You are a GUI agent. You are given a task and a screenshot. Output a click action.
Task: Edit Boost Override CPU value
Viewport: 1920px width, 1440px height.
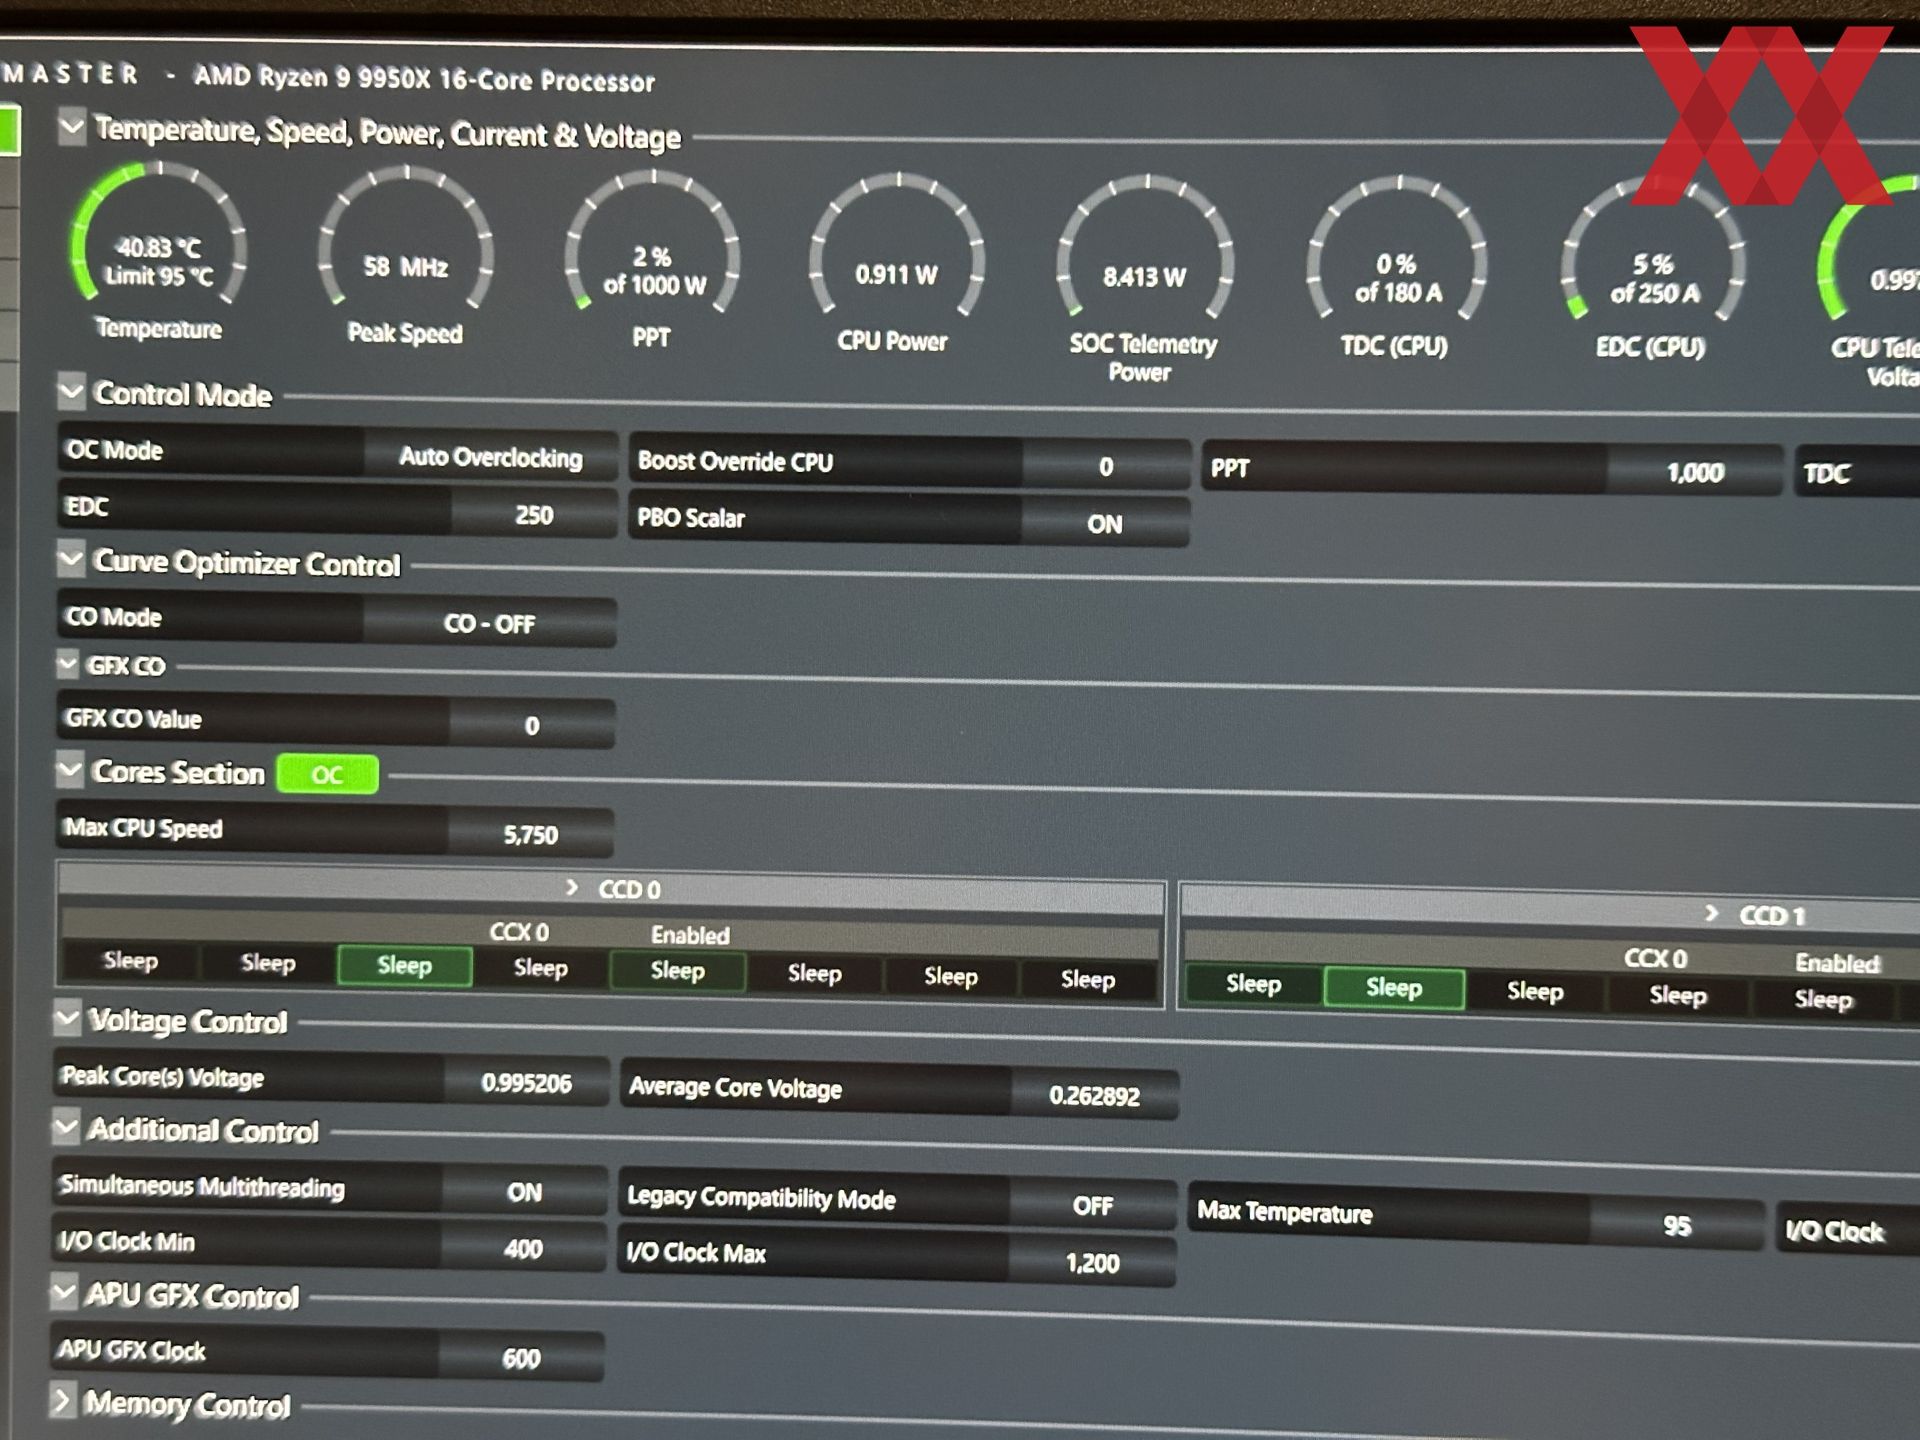[1105, 467]
